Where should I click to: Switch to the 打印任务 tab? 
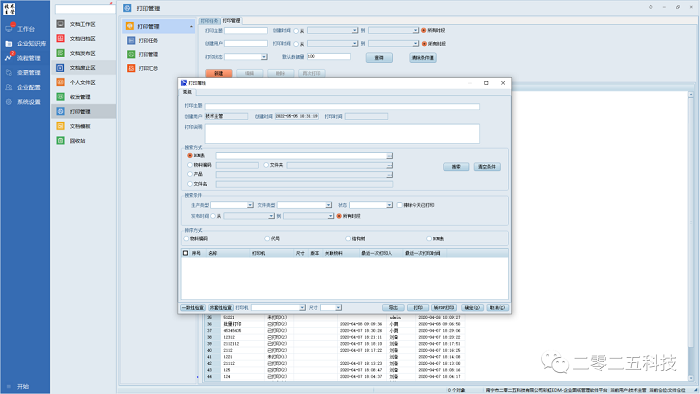[209, 21]
